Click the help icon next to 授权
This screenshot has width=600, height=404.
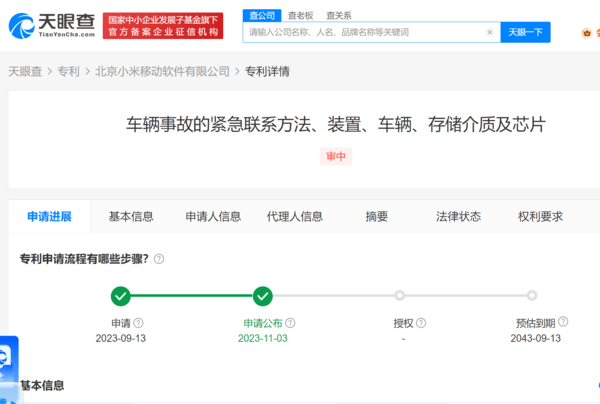pyautogui.click(x=421, y=323)
